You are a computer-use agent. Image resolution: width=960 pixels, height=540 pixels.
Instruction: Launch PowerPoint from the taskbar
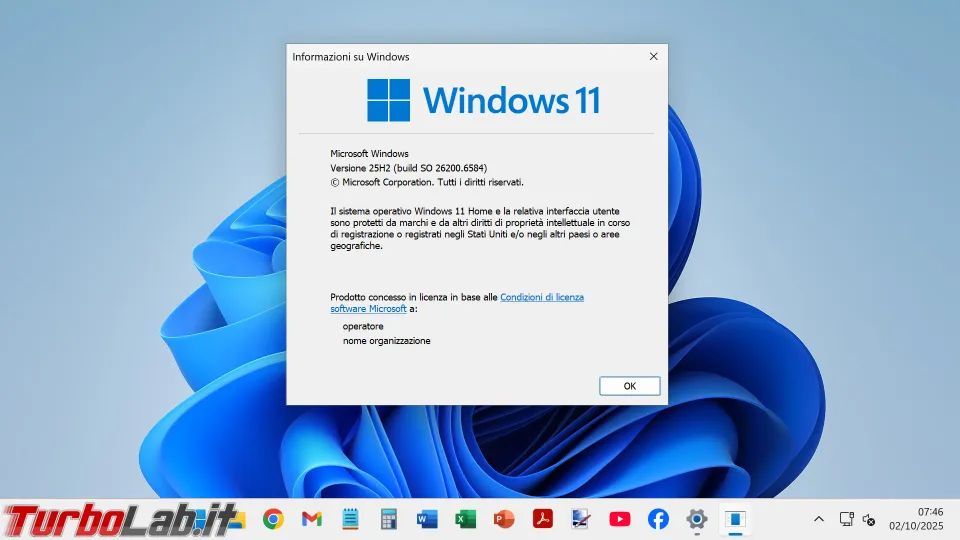click(504, 519)
